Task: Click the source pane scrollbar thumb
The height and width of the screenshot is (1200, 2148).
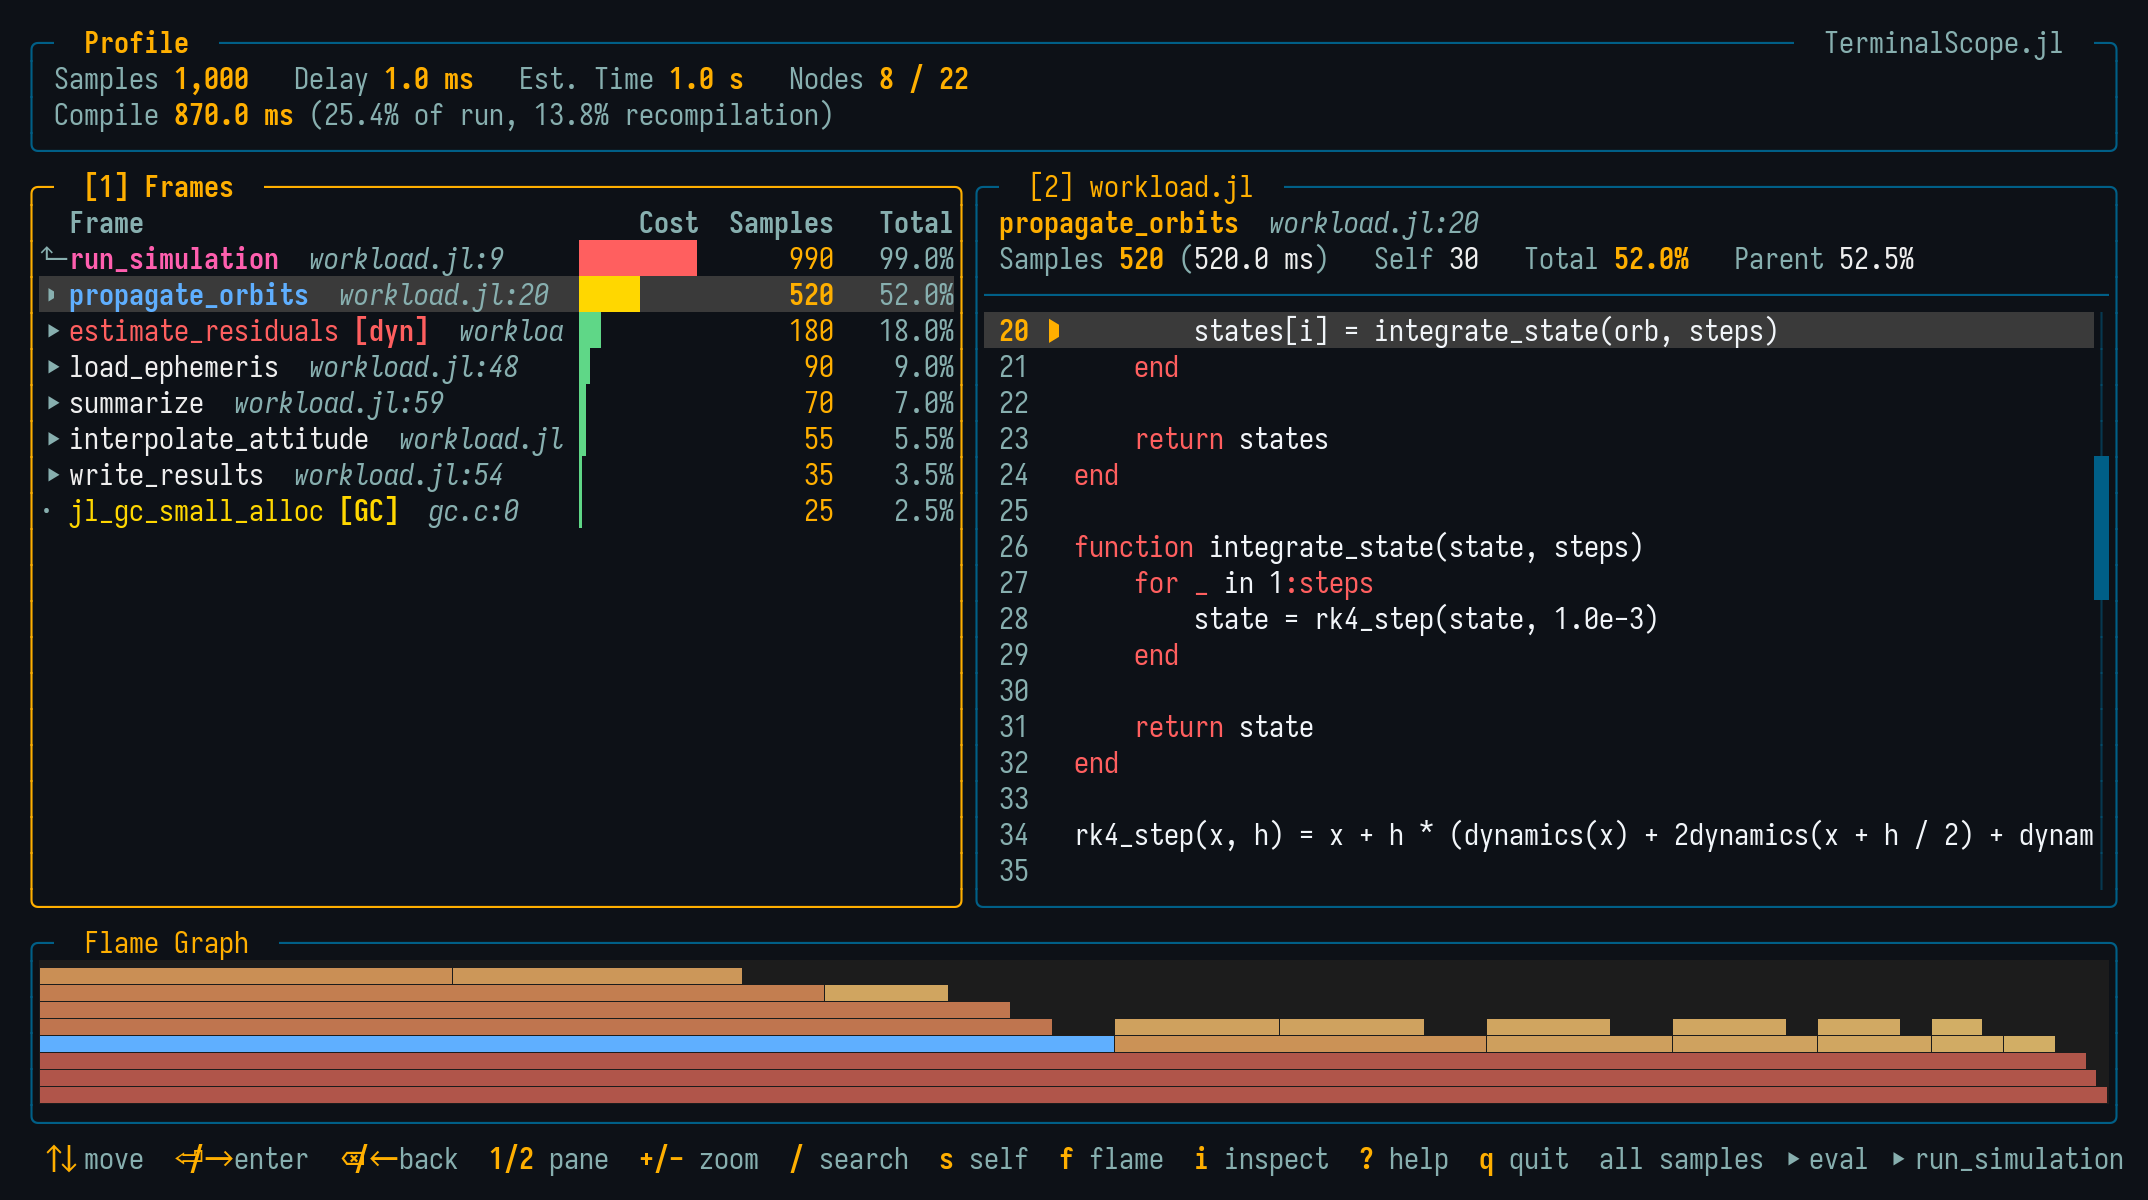Action: click(x=2101, y=528)
